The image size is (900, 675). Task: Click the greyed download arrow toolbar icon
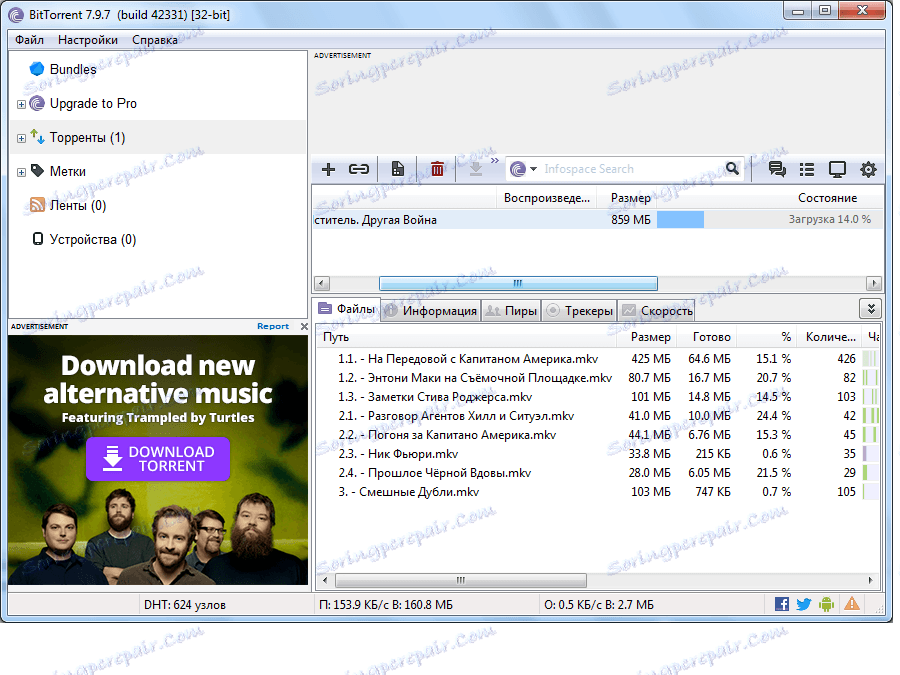point(475,169)
